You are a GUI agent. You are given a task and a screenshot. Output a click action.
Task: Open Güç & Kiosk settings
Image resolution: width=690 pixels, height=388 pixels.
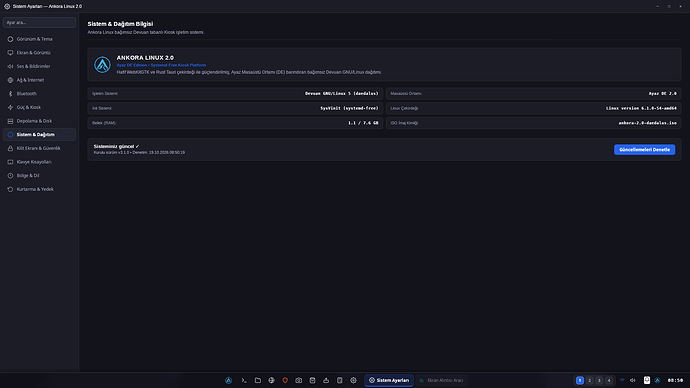click(x=39, y=107)
